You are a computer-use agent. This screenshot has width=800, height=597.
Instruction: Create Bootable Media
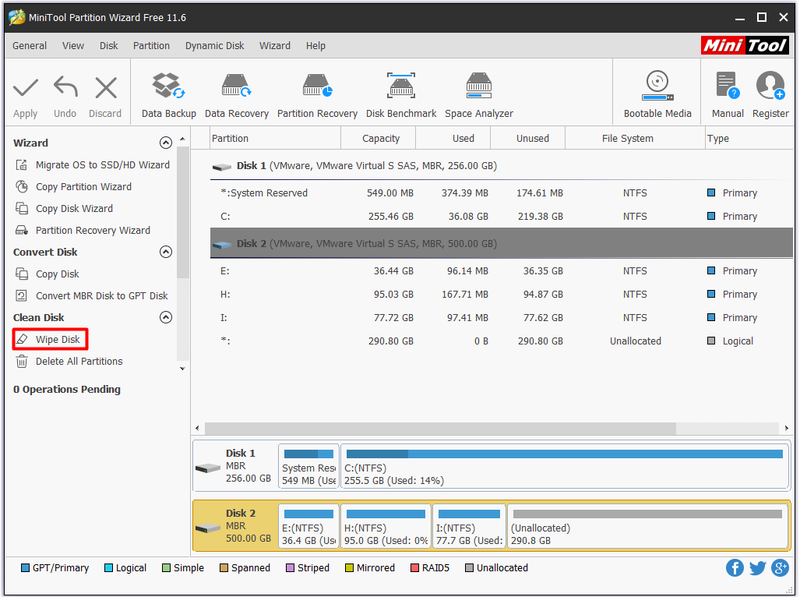point(657,95)
